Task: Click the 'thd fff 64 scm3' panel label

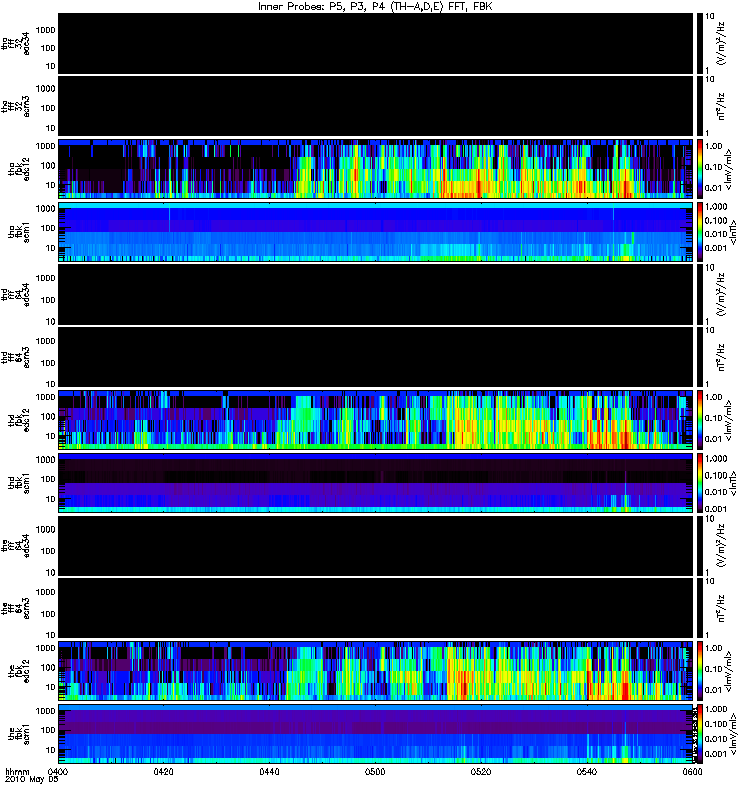Action: [x=16, y=357]
